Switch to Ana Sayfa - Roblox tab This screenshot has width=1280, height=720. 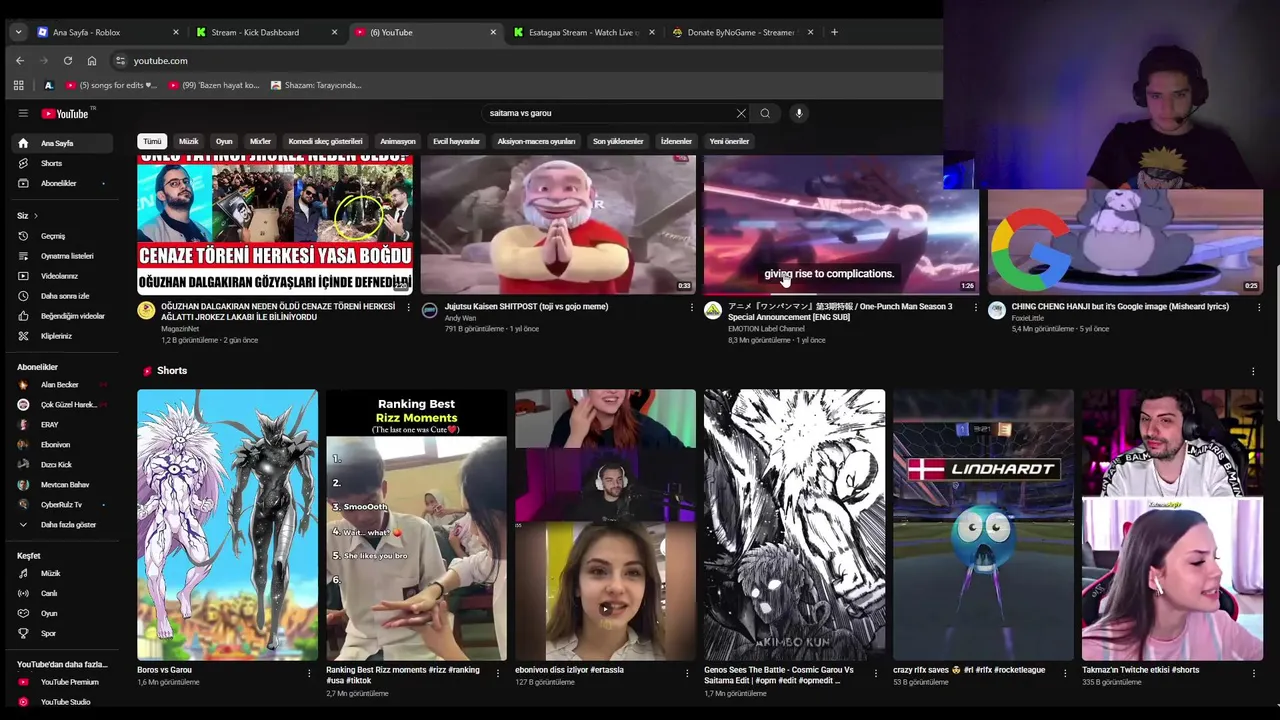click(x=108, y=32)
